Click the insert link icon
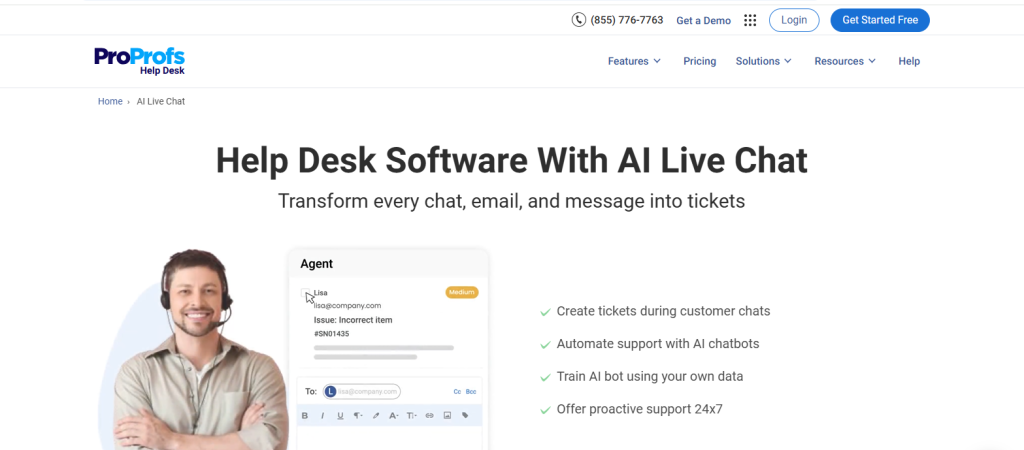 [429, 415]
